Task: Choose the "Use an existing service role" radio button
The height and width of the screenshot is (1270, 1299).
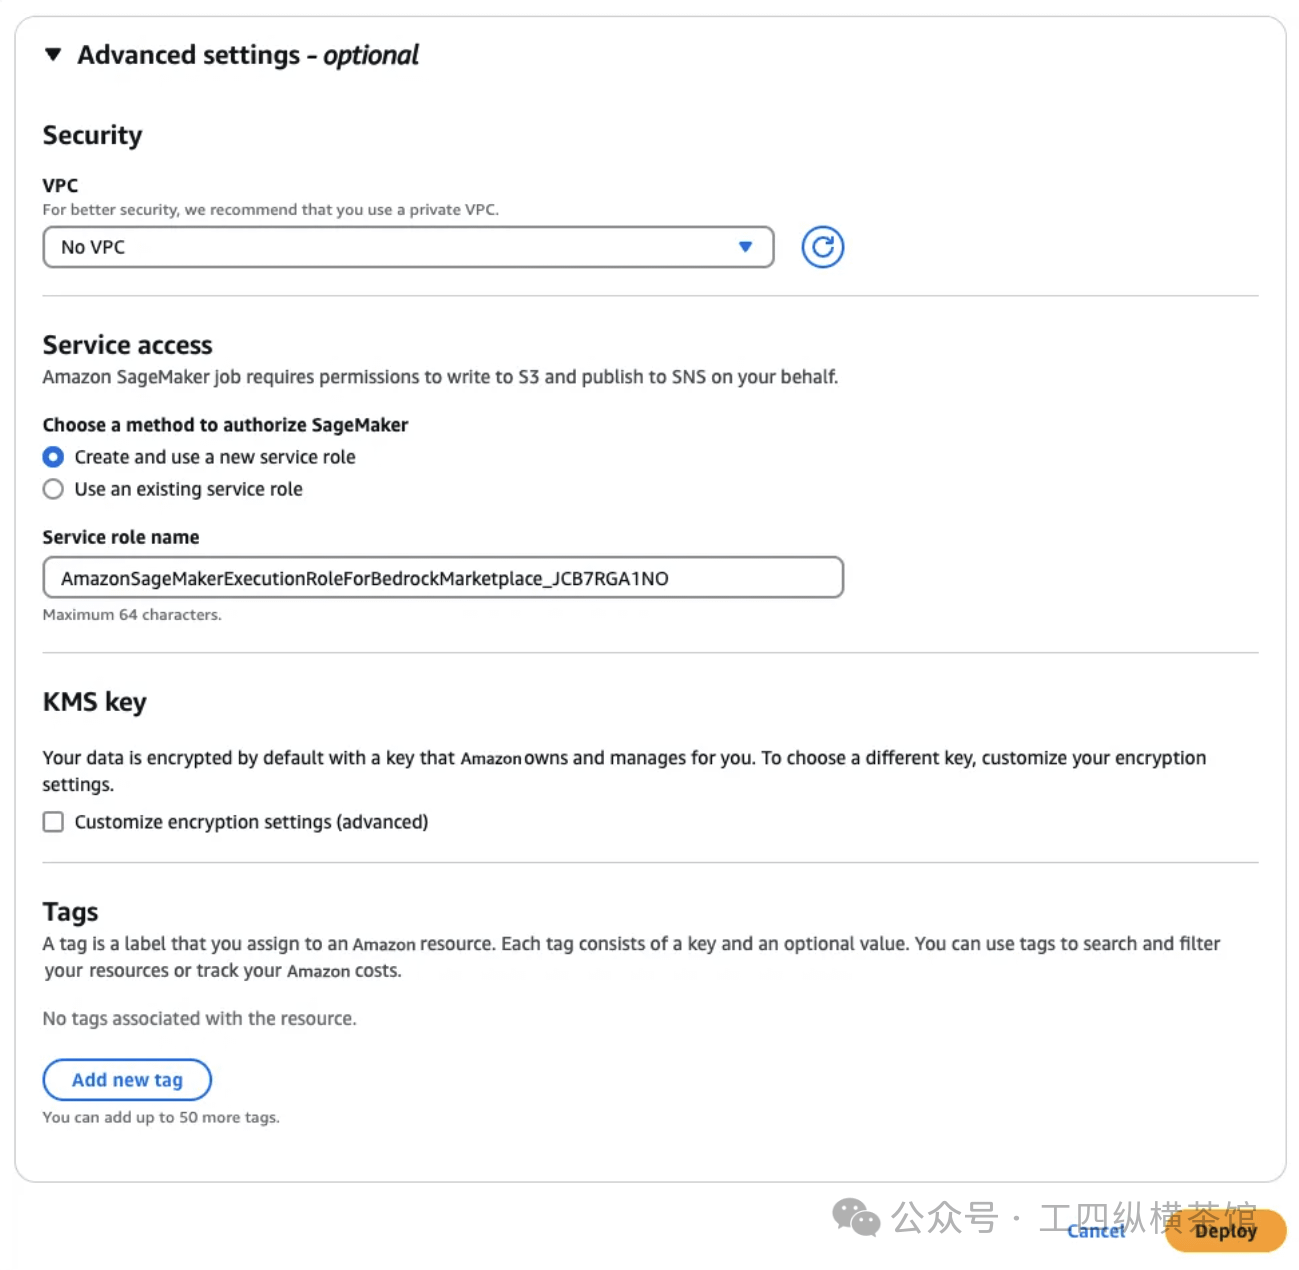Action: pos(54,489)
